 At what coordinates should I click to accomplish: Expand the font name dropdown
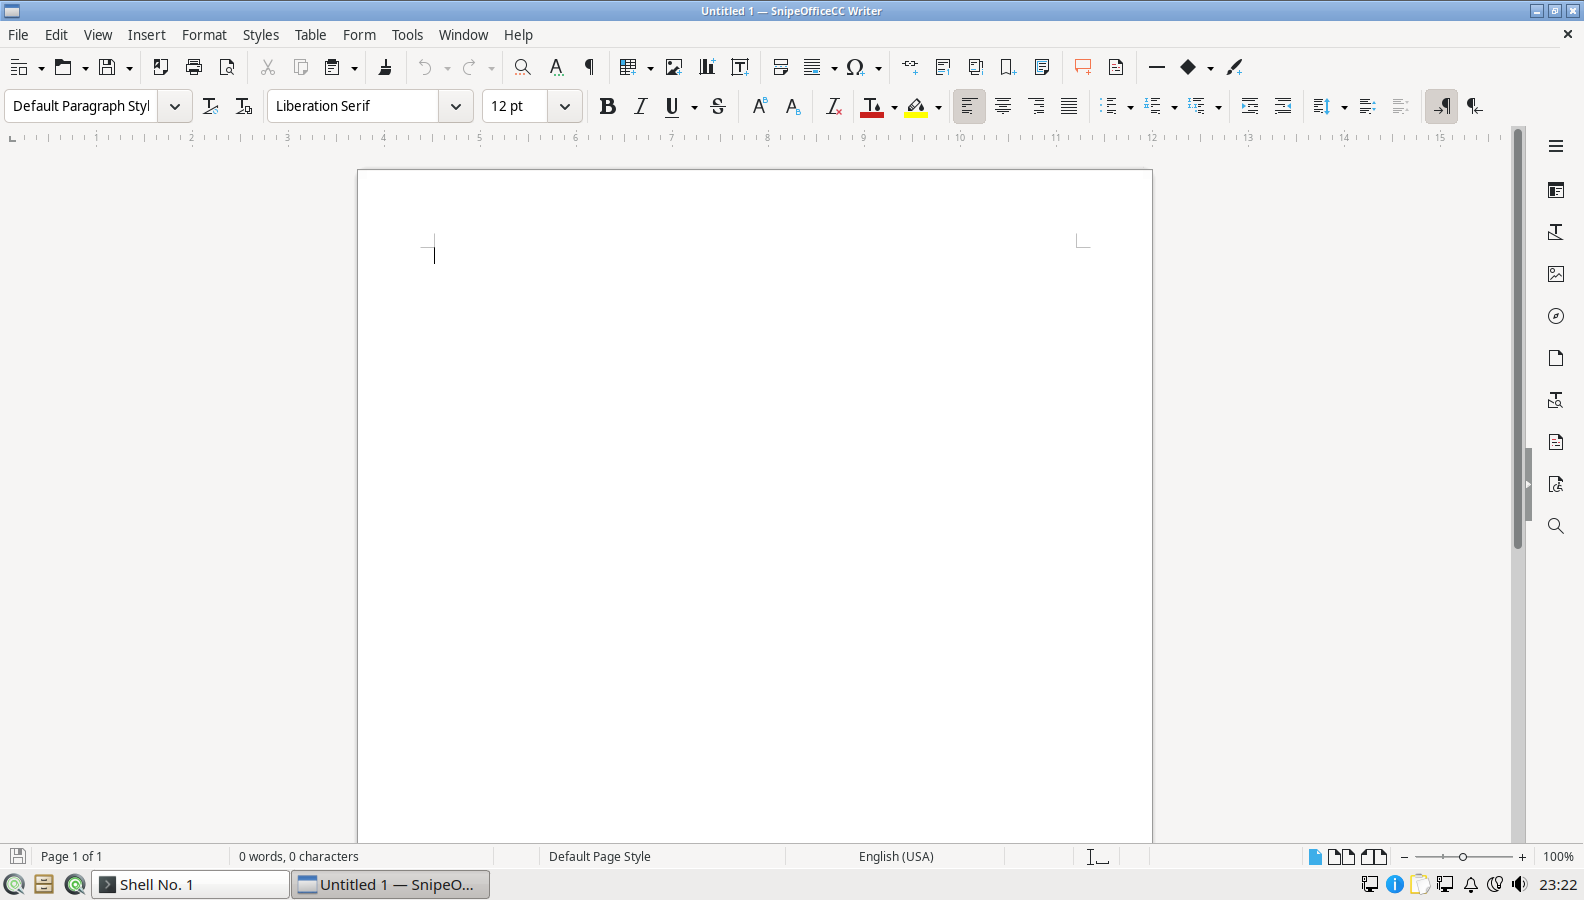(x=456, y=106)
